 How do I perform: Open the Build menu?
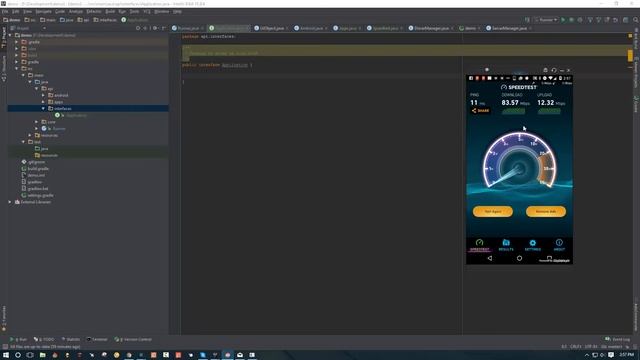coord(110,11)
